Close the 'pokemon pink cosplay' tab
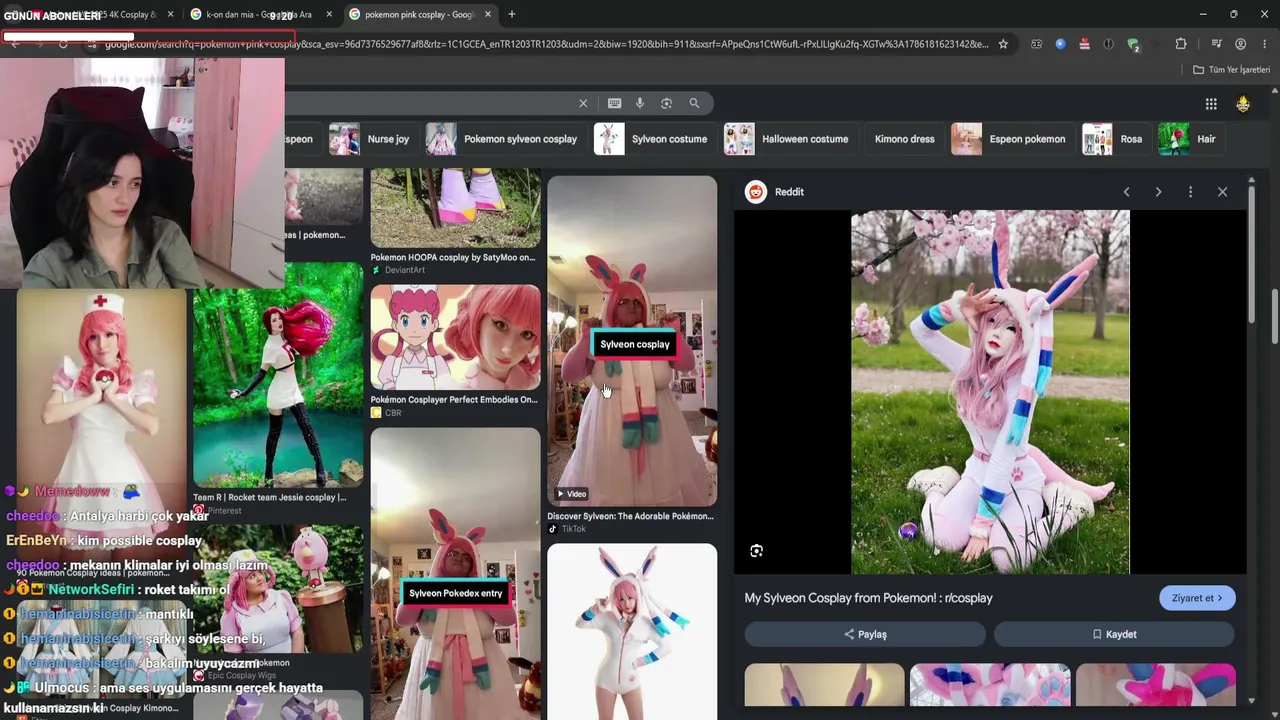The image size is (1280, 720). (486, 15)
